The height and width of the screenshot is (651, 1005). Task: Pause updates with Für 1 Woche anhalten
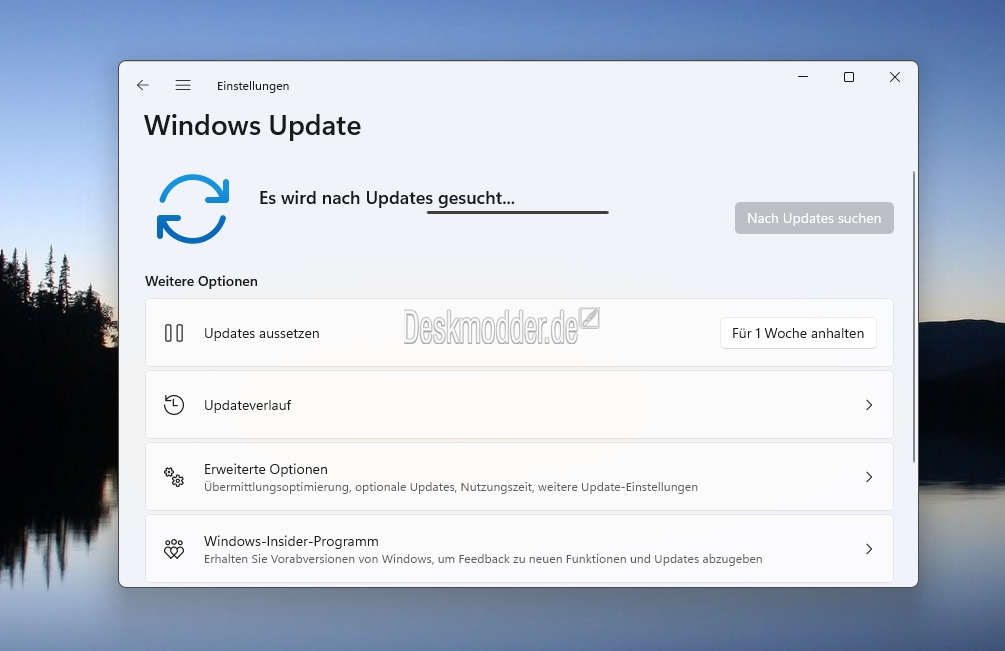point(798,333)
